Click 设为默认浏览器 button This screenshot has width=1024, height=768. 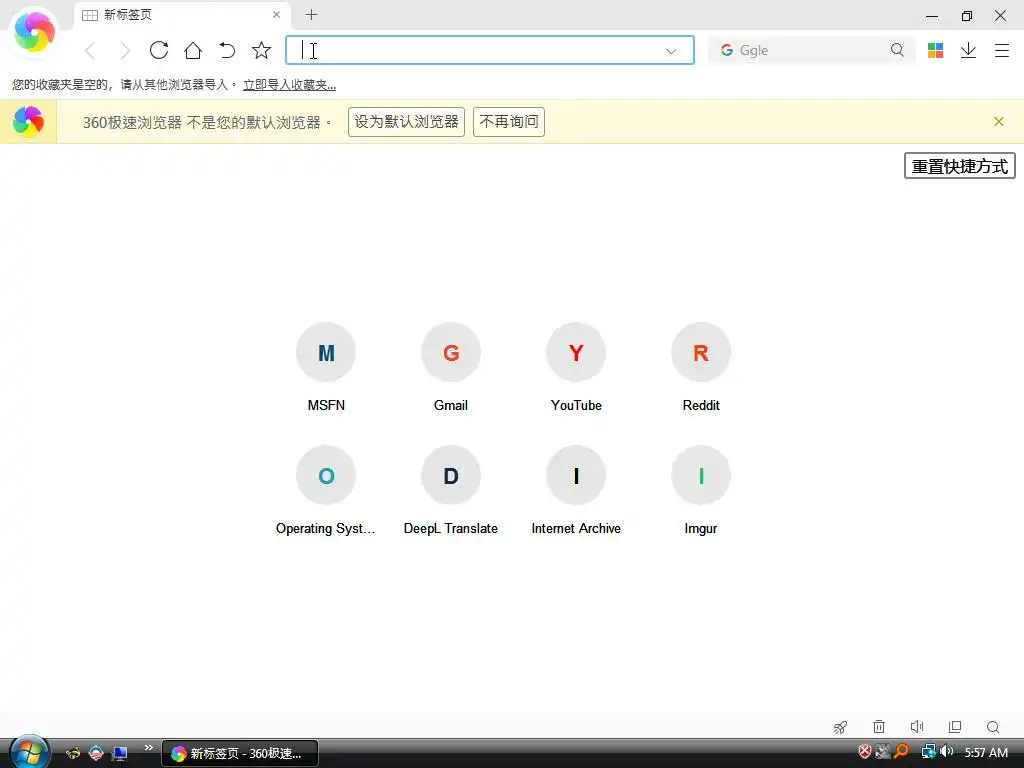coord(406,122)
